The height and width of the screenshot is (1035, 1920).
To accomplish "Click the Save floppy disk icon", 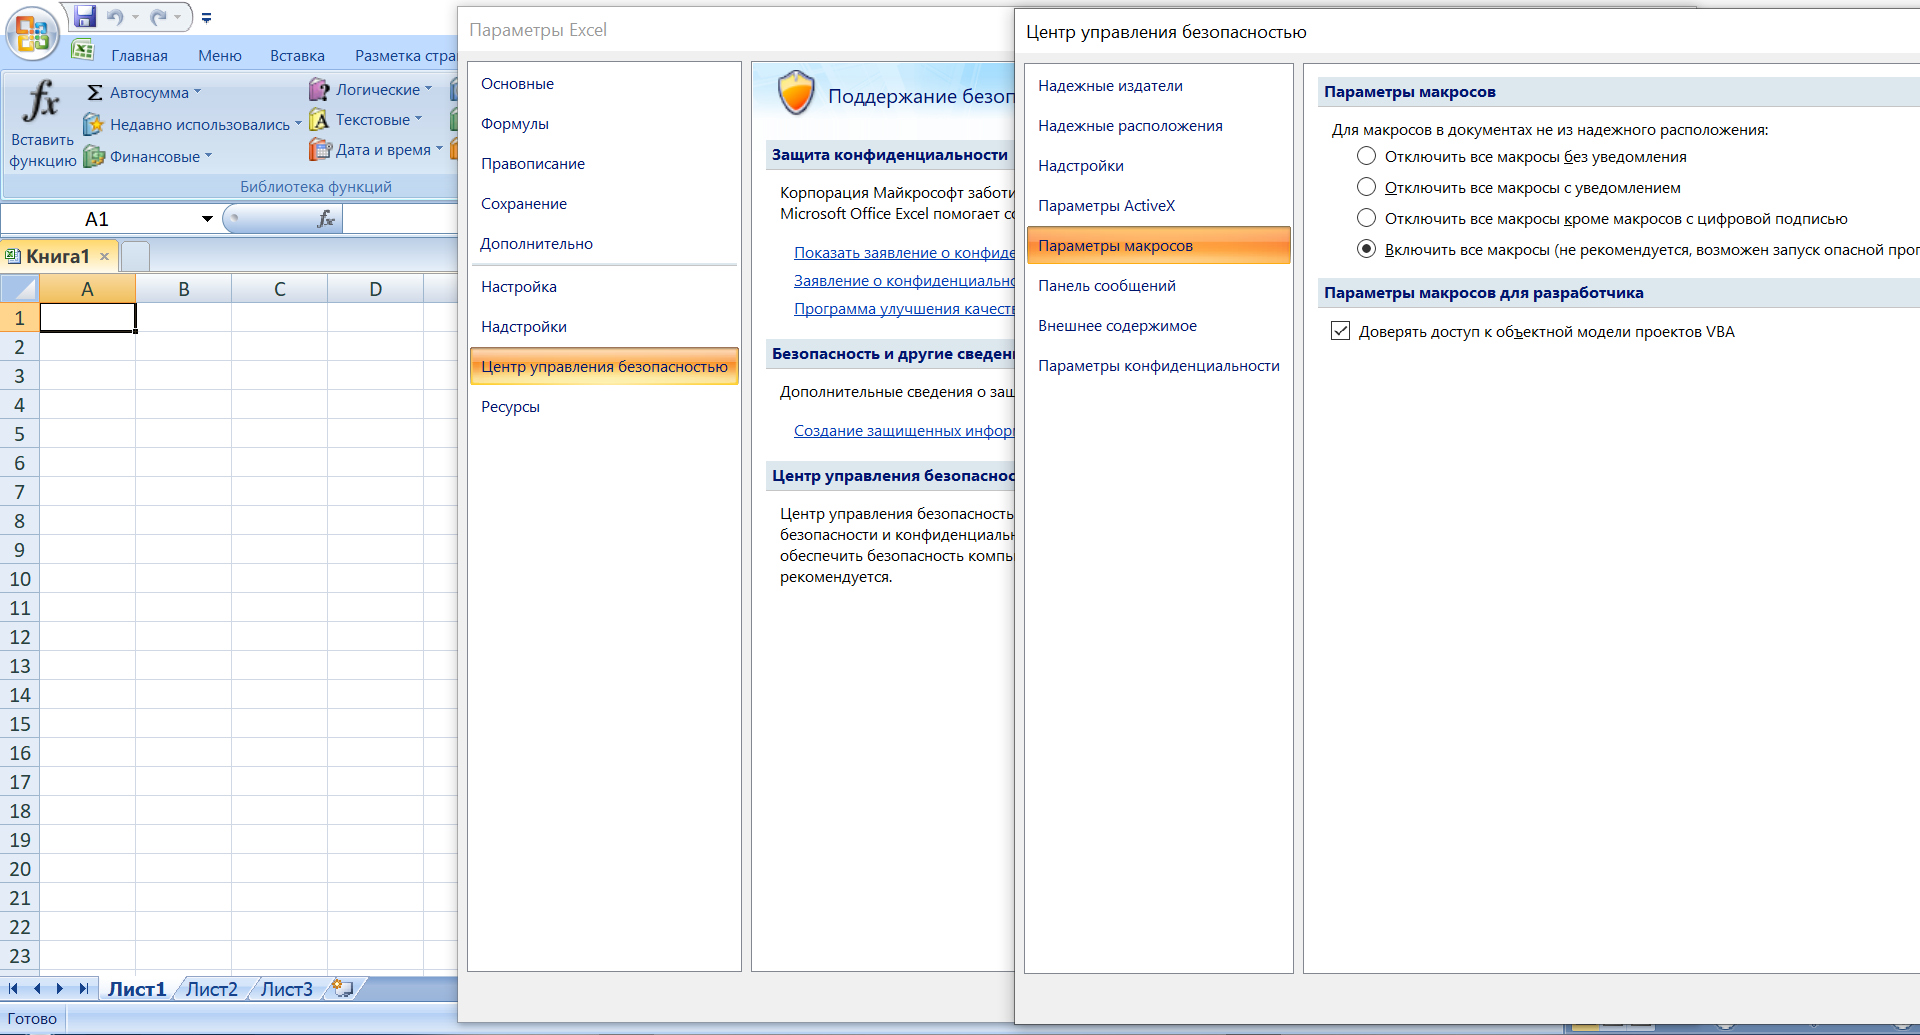I will tap(86, 17).
